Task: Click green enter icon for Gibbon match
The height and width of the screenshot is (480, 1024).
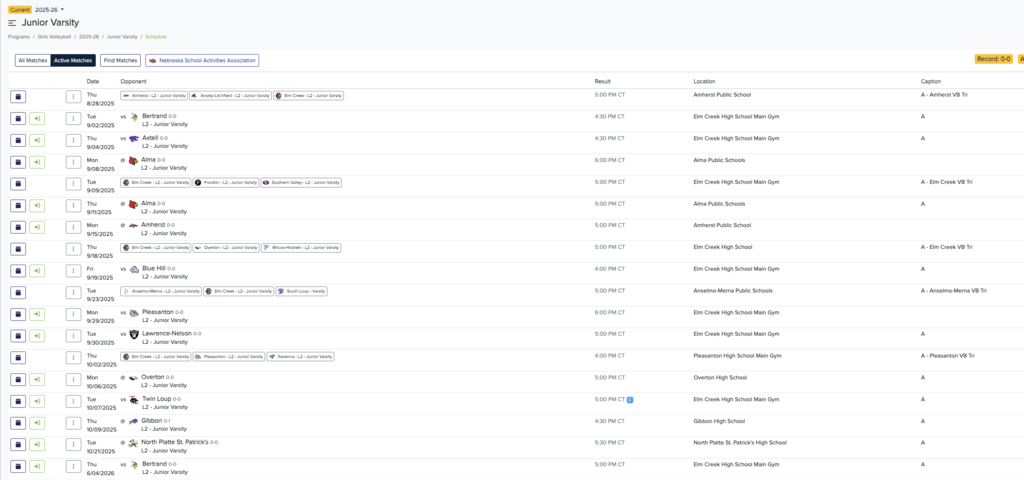Action: pos(37,423)
